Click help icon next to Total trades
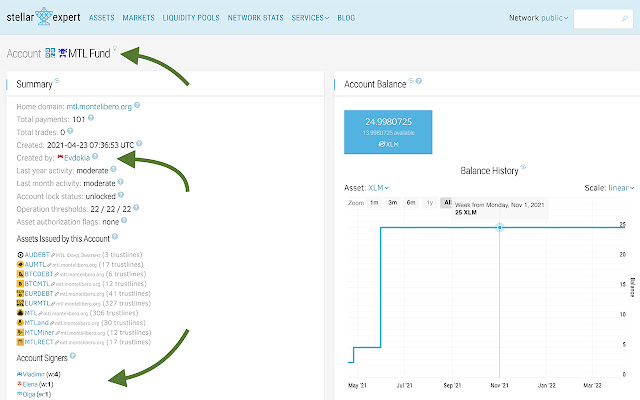The width and height of the screenshot is (640, 400). pos(70,131)
